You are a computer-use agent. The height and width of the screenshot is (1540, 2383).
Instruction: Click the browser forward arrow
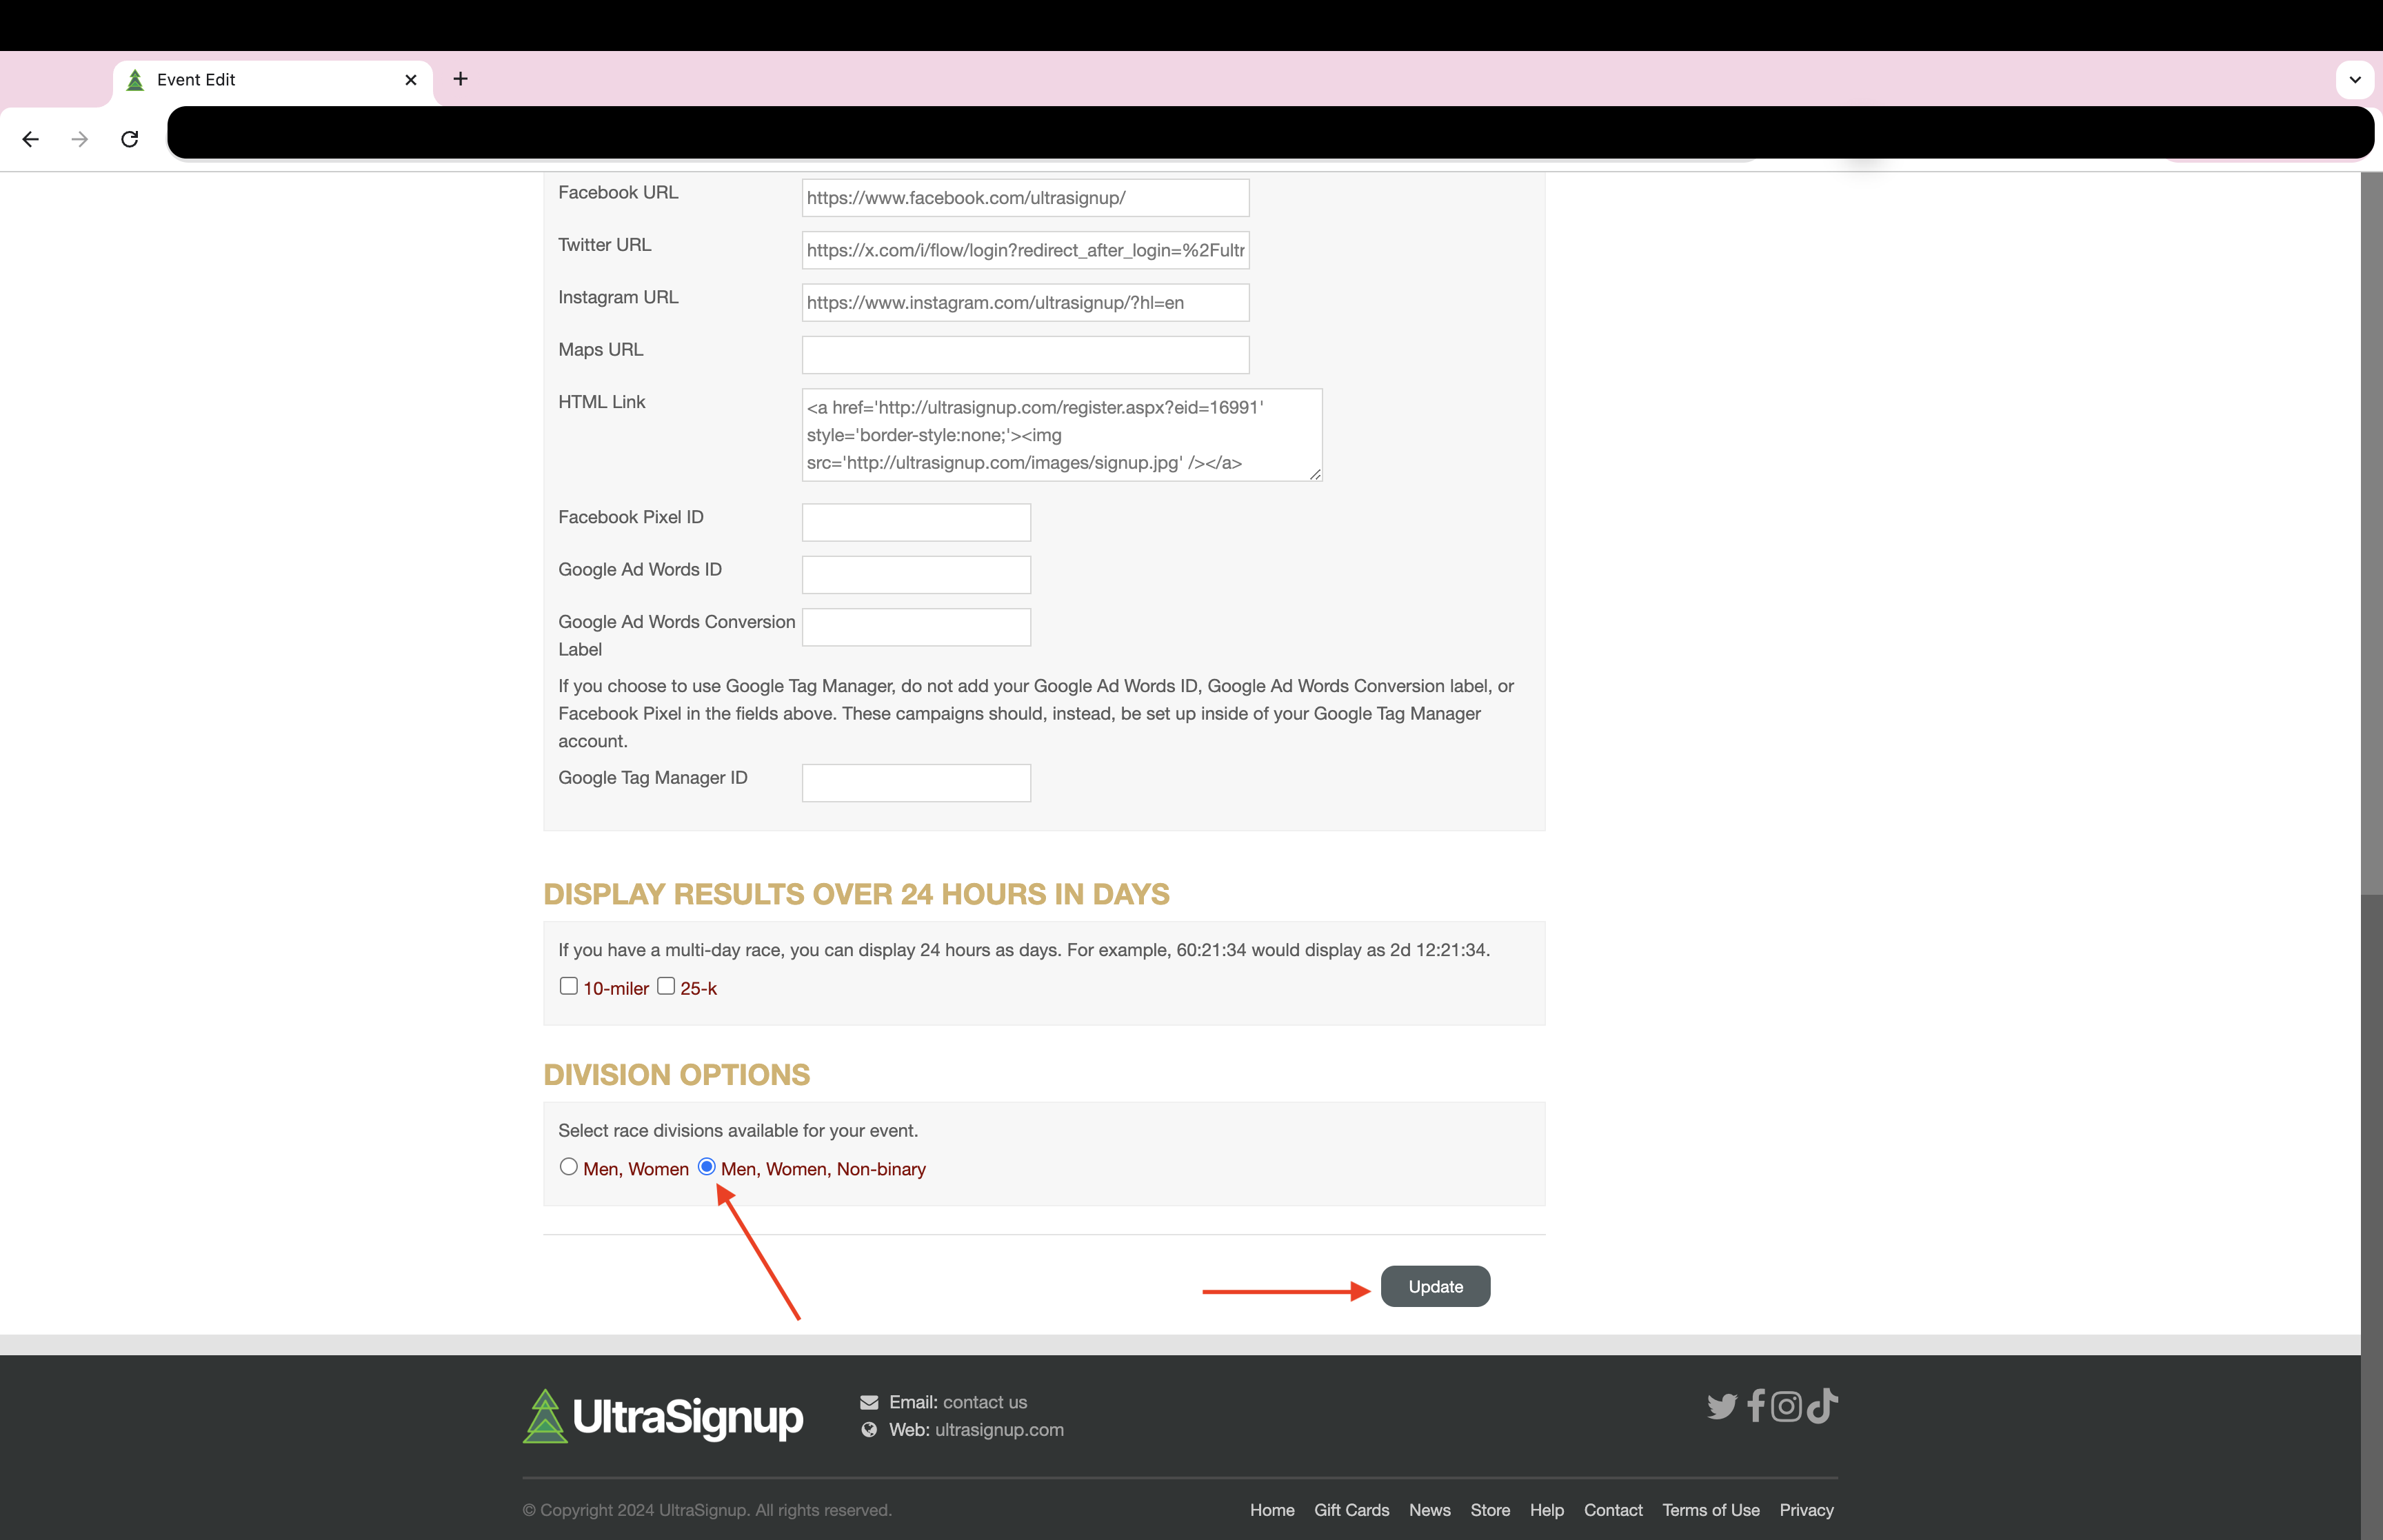tap(80, 139)
